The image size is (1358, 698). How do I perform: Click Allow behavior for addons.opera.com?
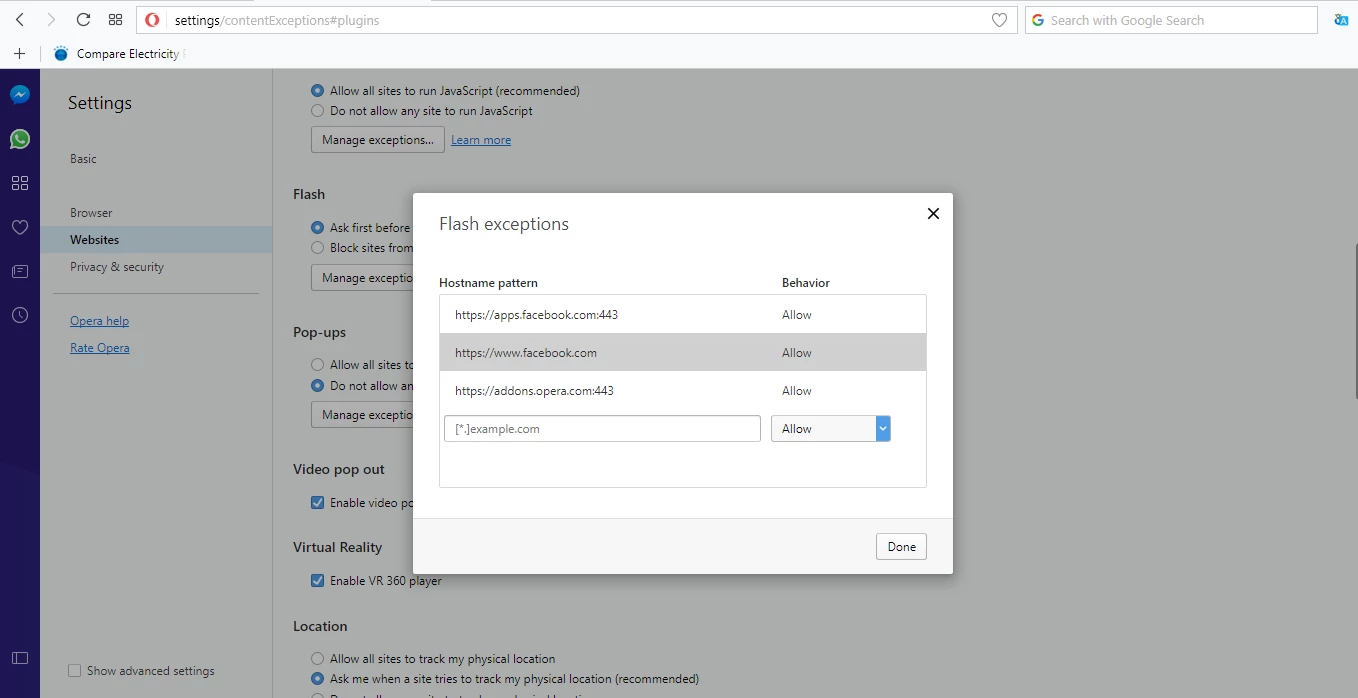(797, 391)
